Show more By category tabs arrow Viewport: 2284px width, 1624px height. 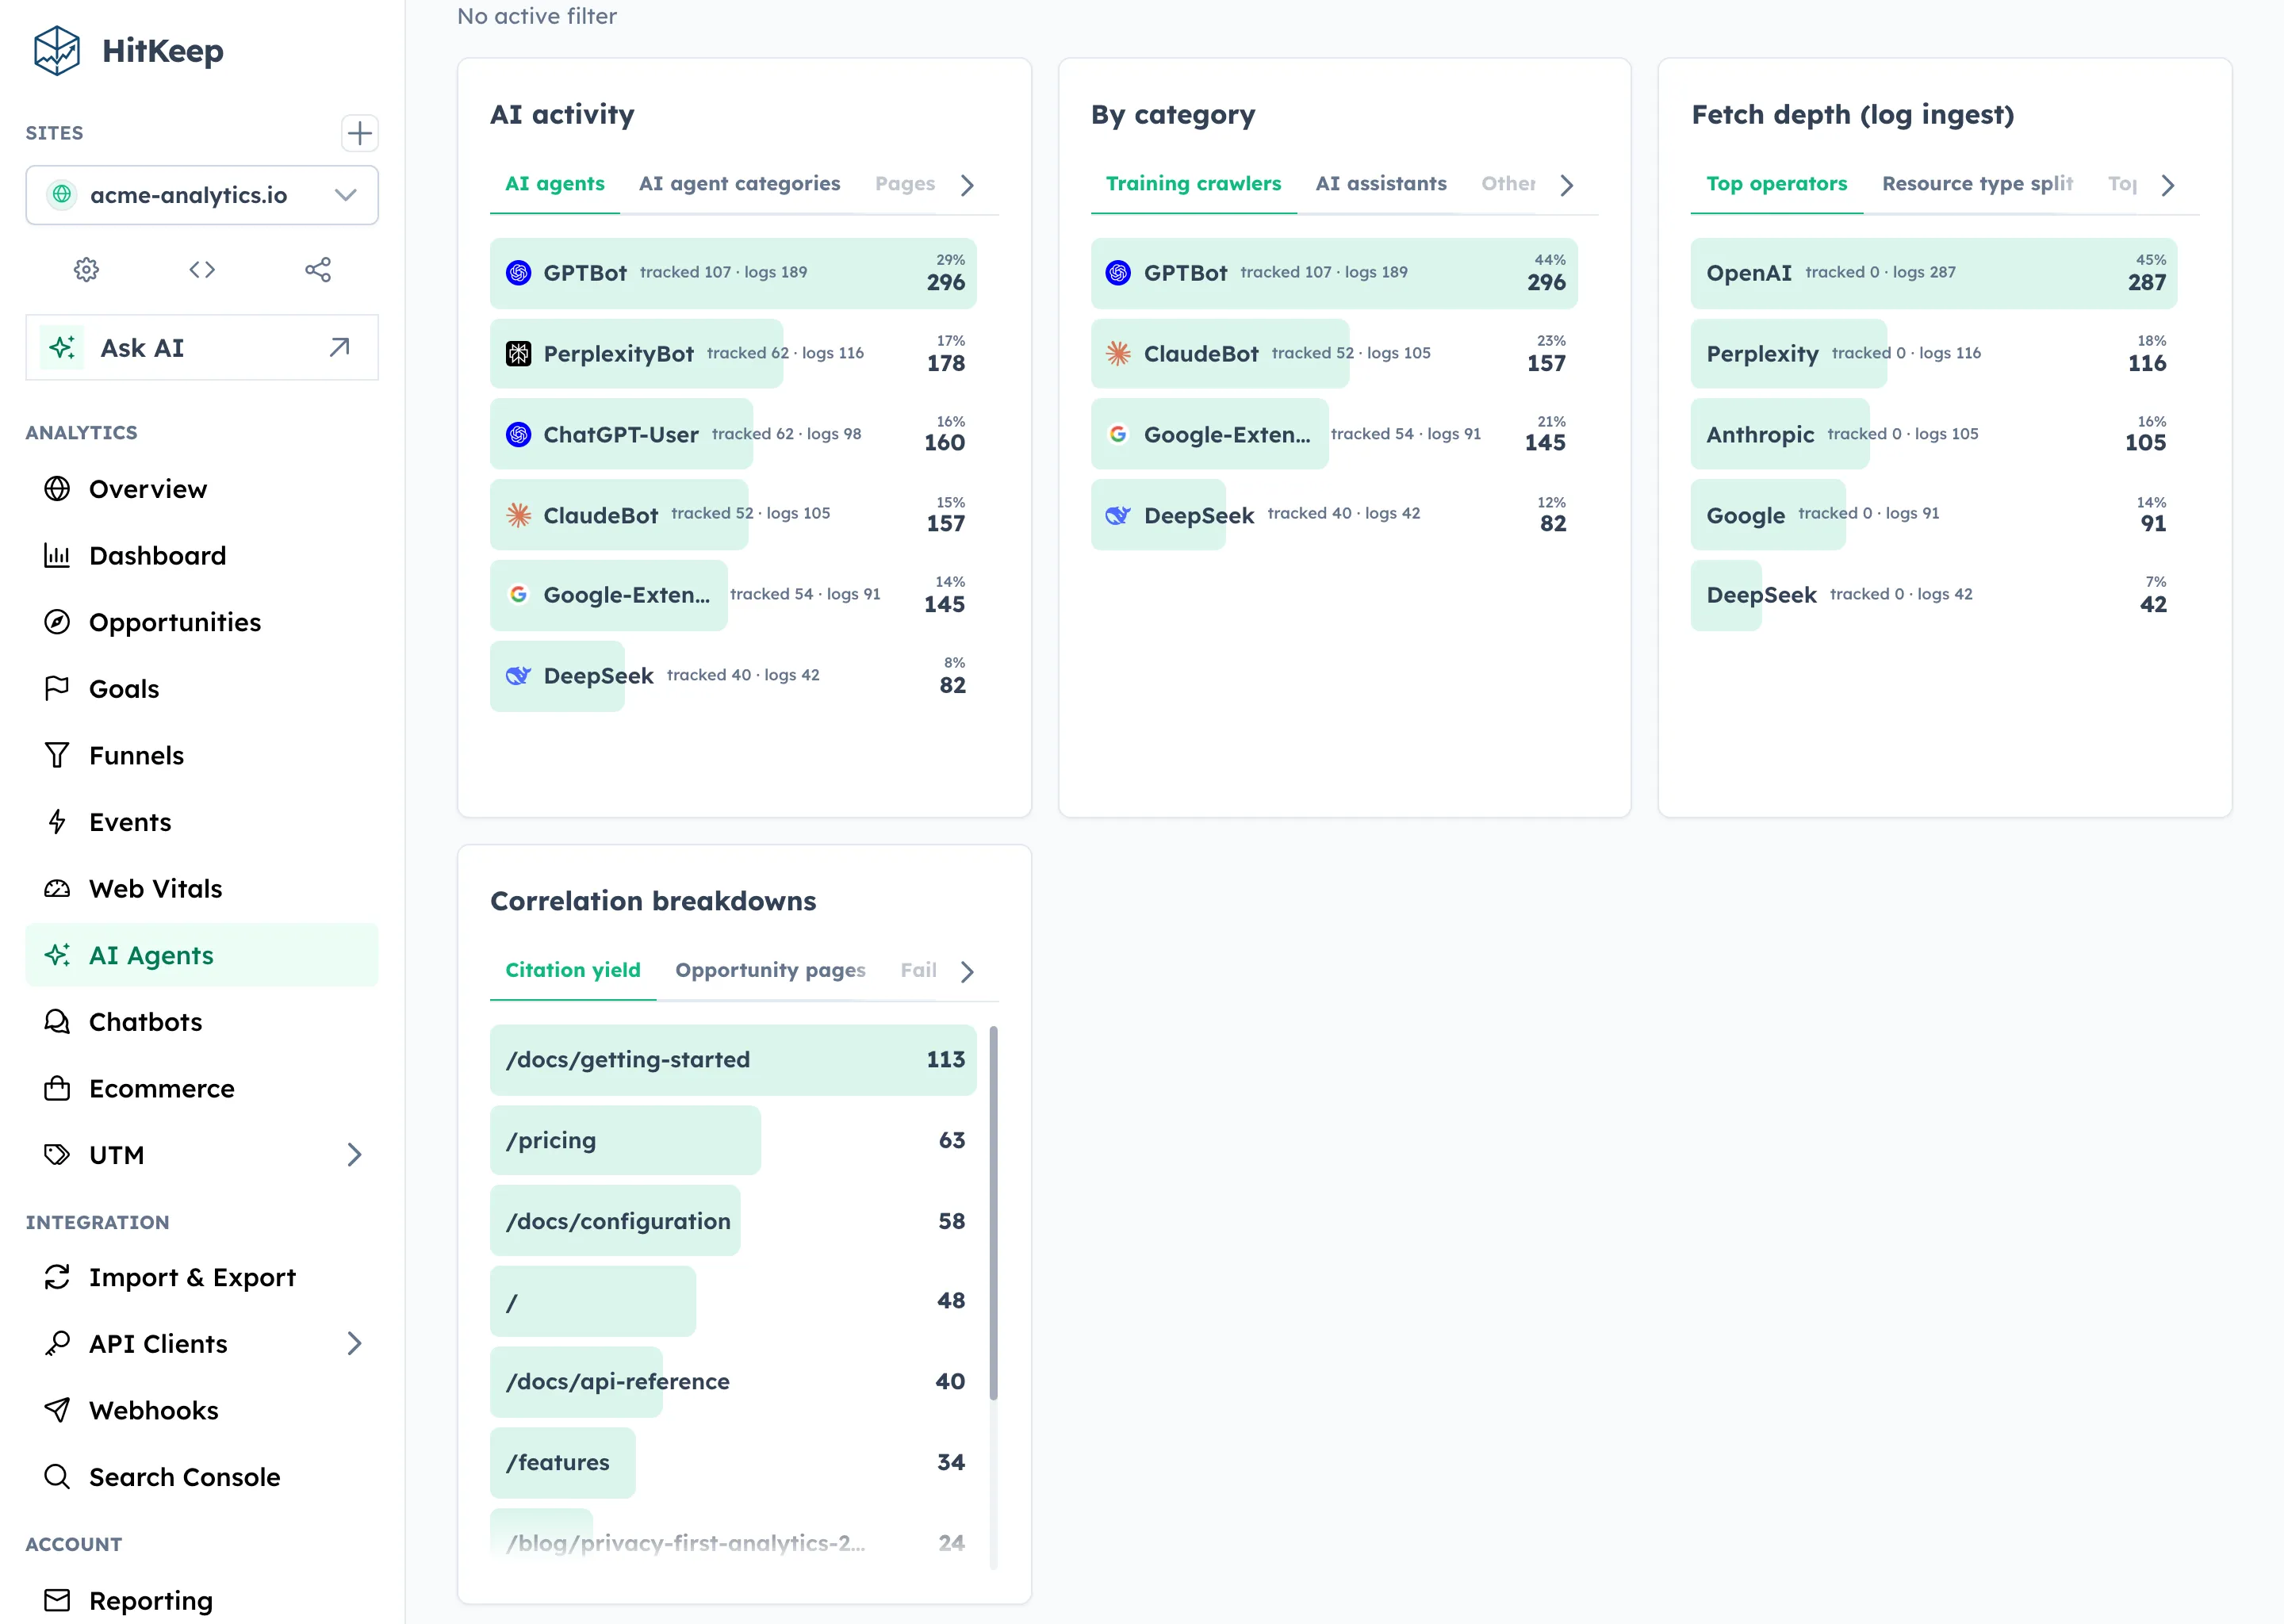1567,185
